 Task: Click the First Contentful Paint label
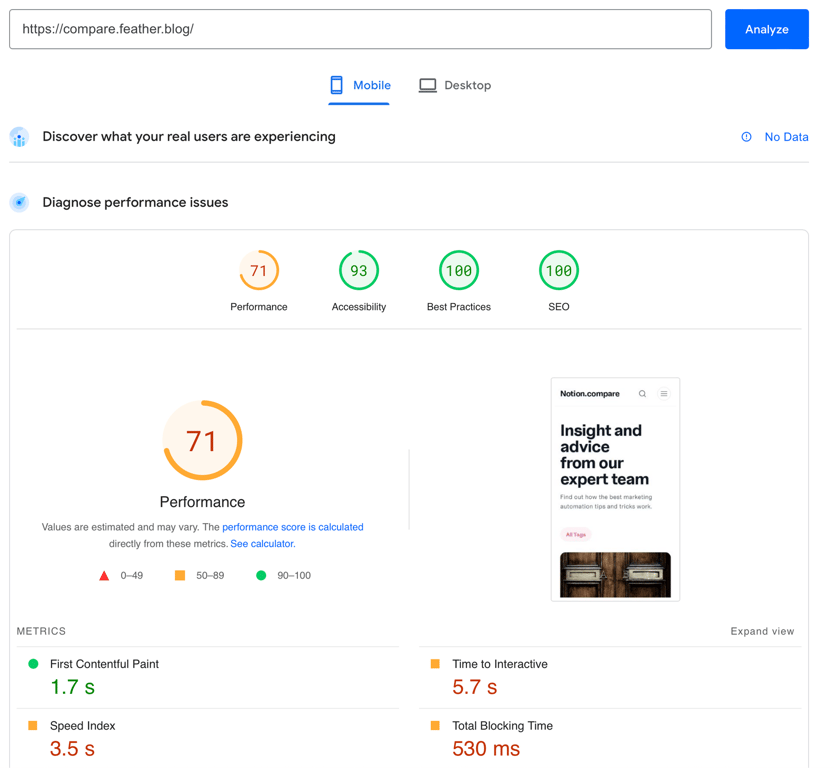click(104, 664)
